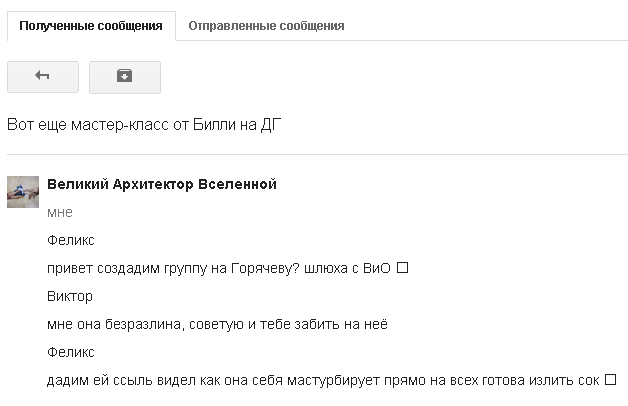
Task: Click sender name "Великий Архитектор Вселенной"
Action: (x=162, y=185)
